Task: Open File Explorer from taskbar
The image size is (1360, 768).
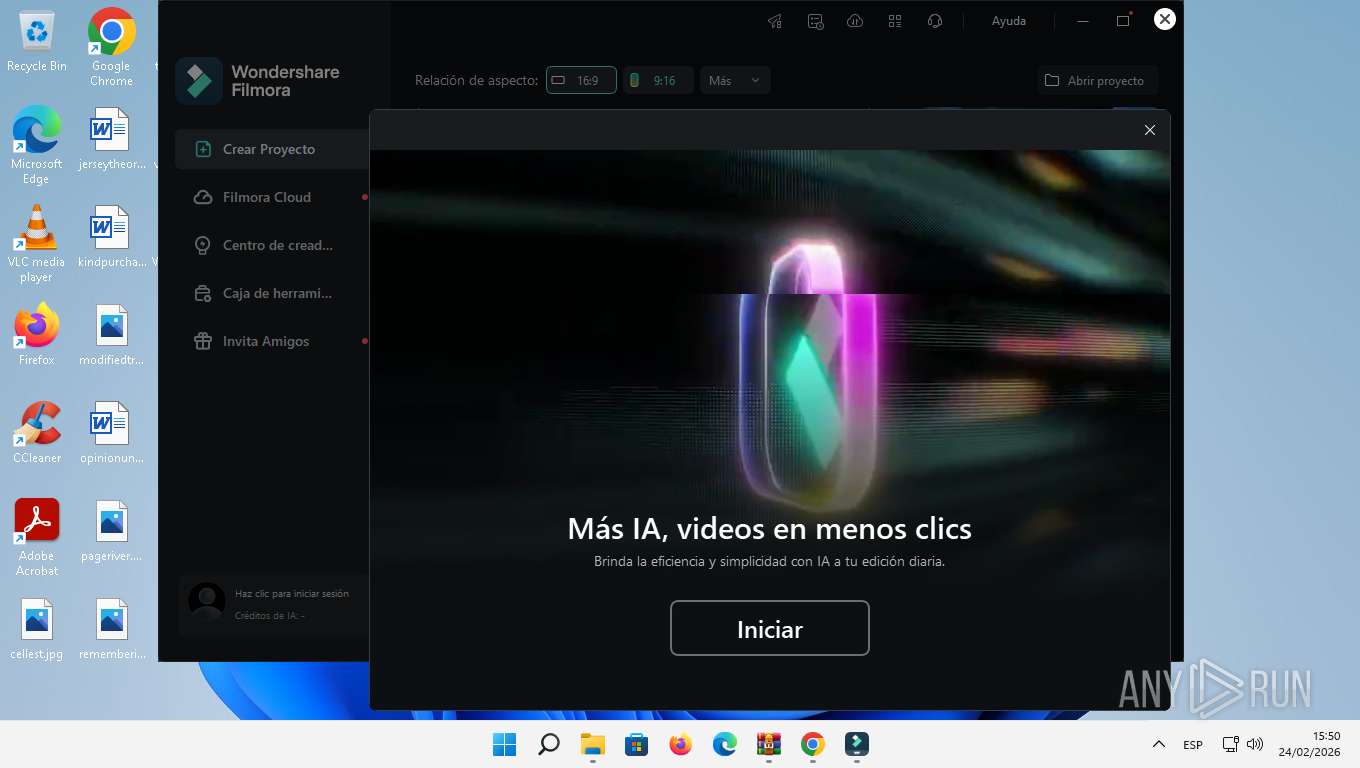Action: (x=593, y=745)
